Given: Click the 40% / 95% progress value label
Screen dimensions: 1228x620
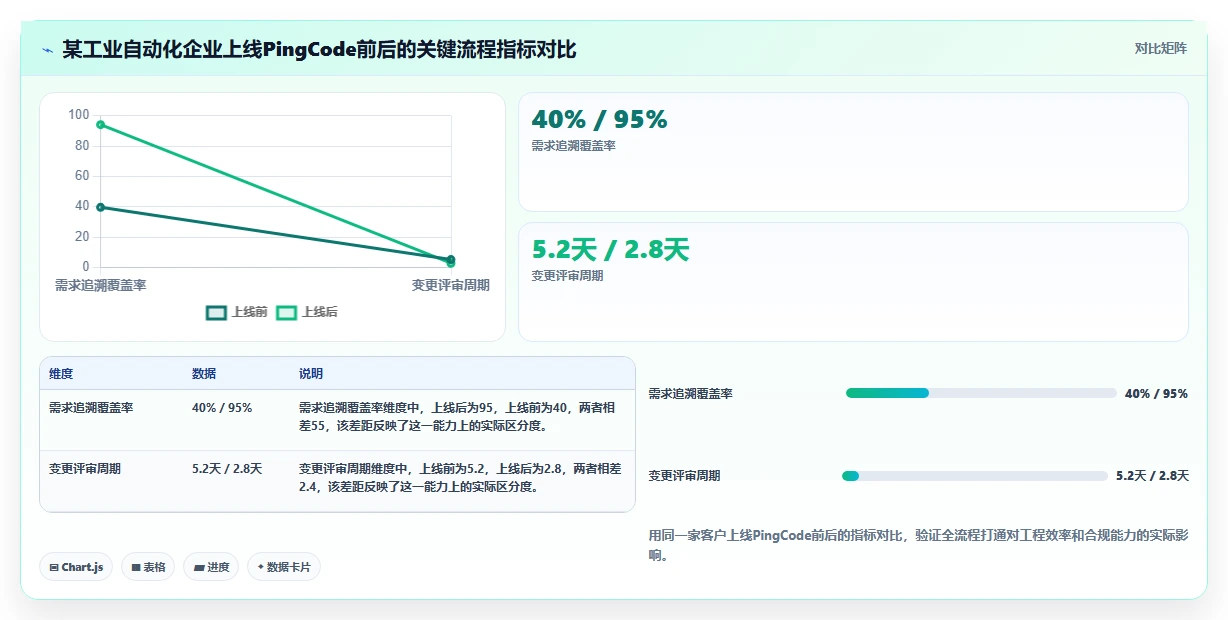Looking at the screenshot, I should (x=1156, y=394).
